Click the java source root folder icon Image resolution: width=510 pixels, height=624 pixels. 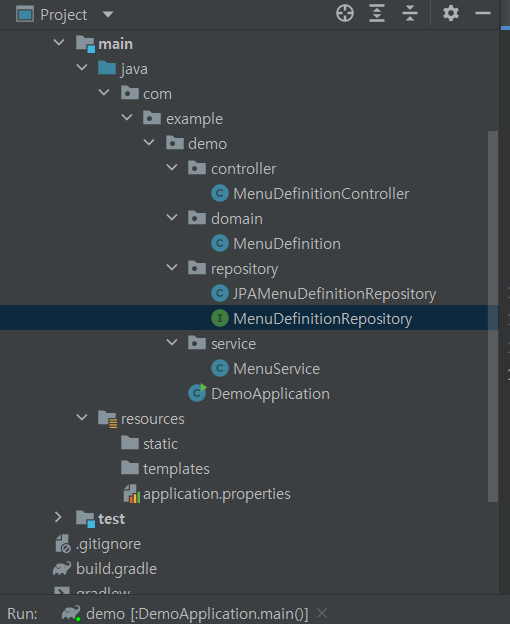(x=107, y=68)
